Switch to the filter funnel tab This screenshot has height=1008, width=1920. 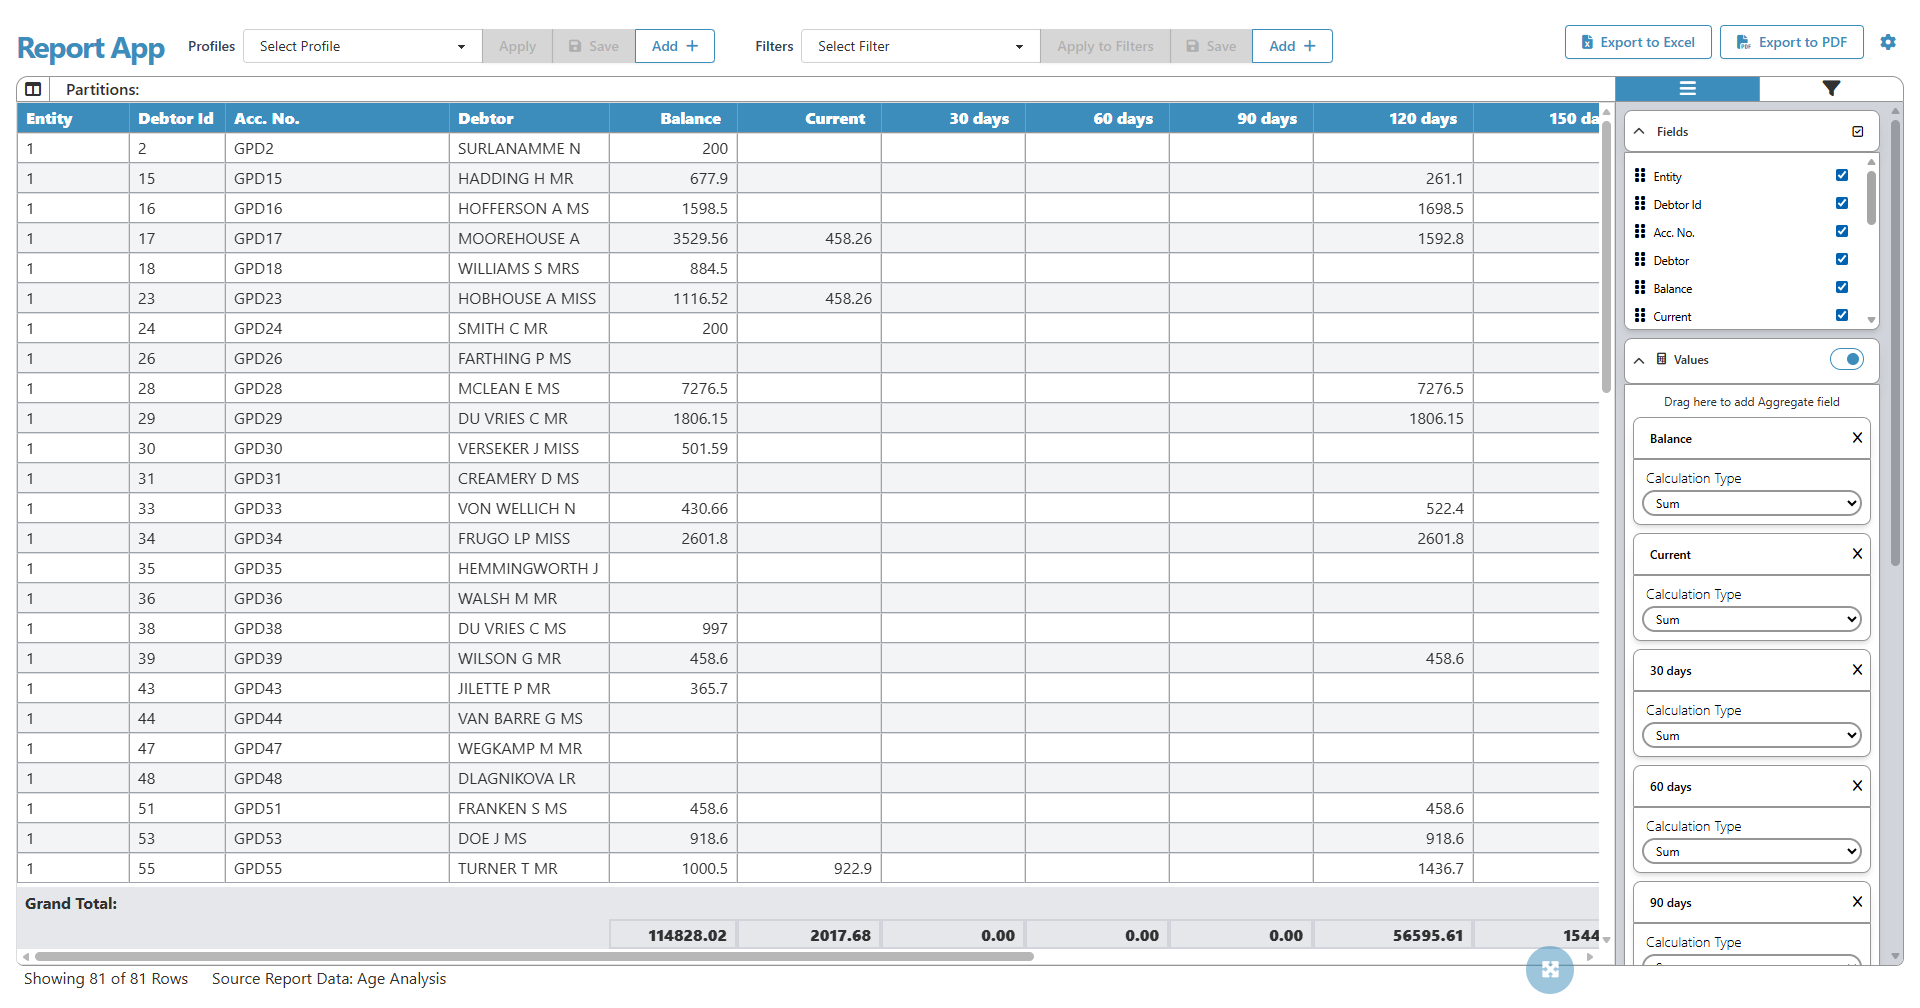pyautogui.click(x=1830, y=89)
